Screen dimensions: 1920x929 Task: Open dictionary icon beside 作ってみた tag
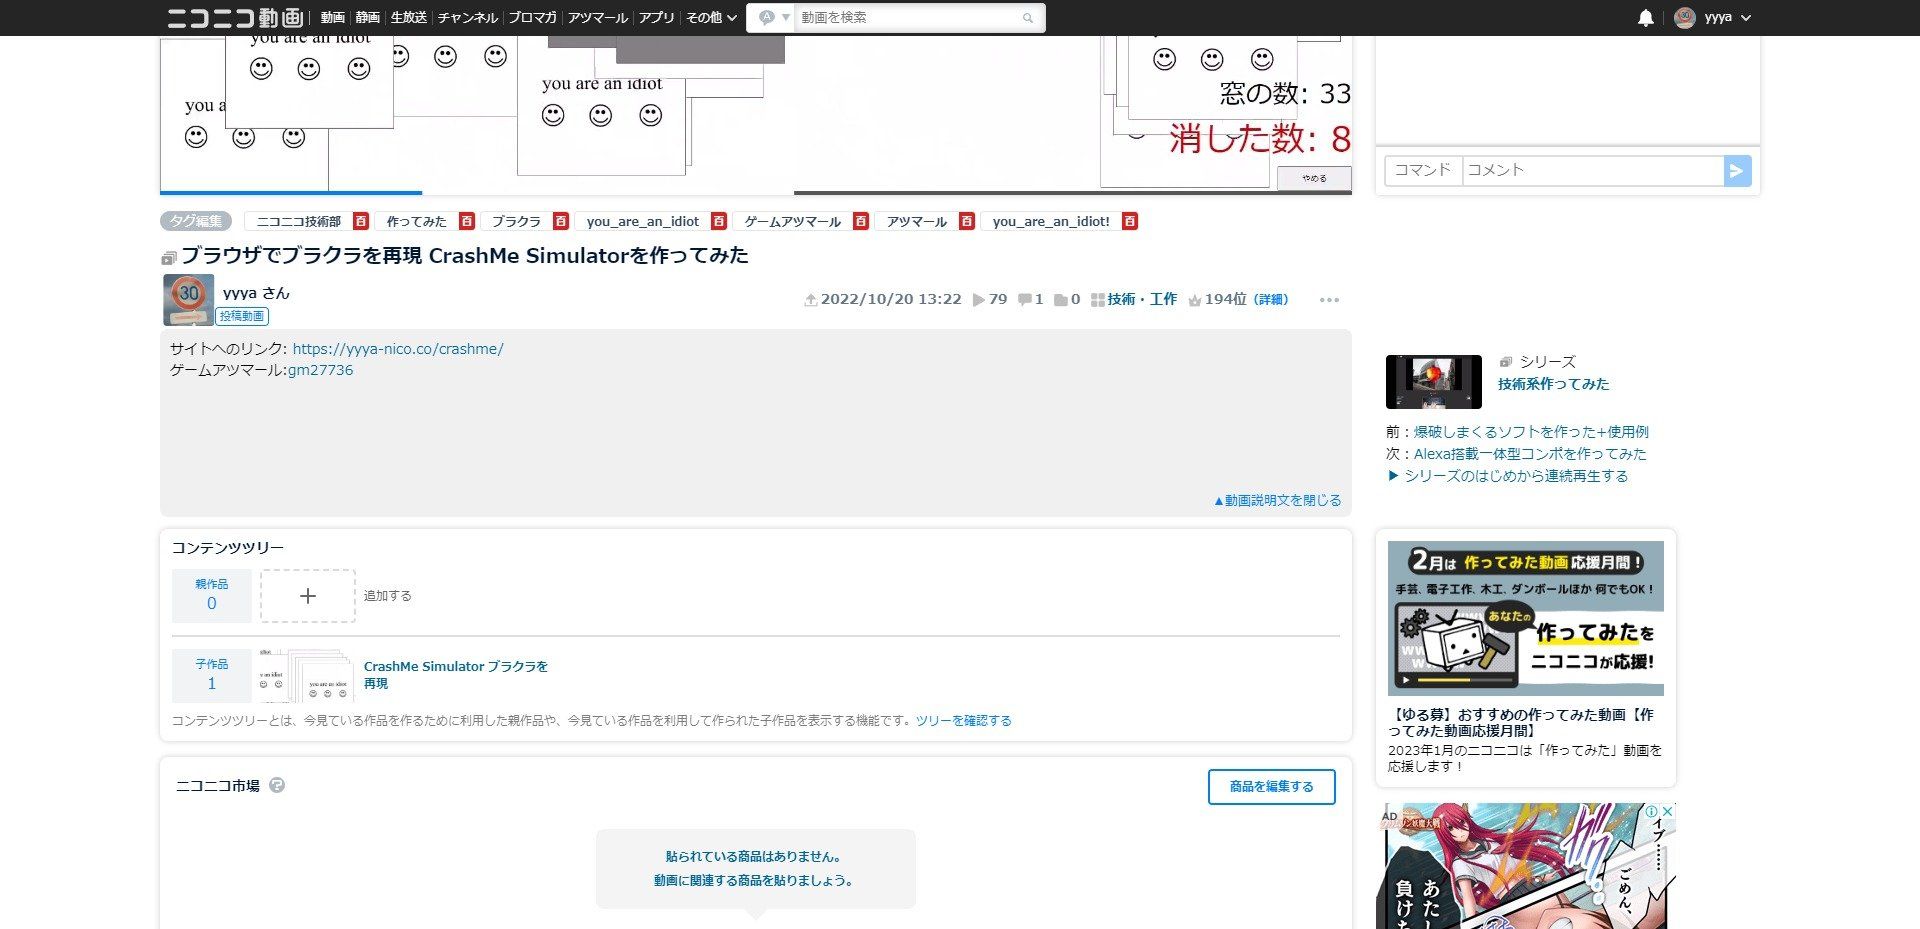pyautogui.click(x=467, y=221)
